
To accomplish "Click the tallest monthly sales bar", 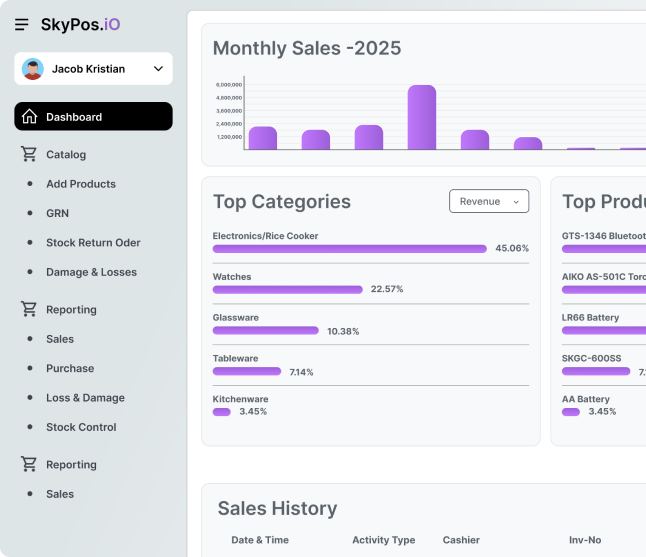I will 422,118.
